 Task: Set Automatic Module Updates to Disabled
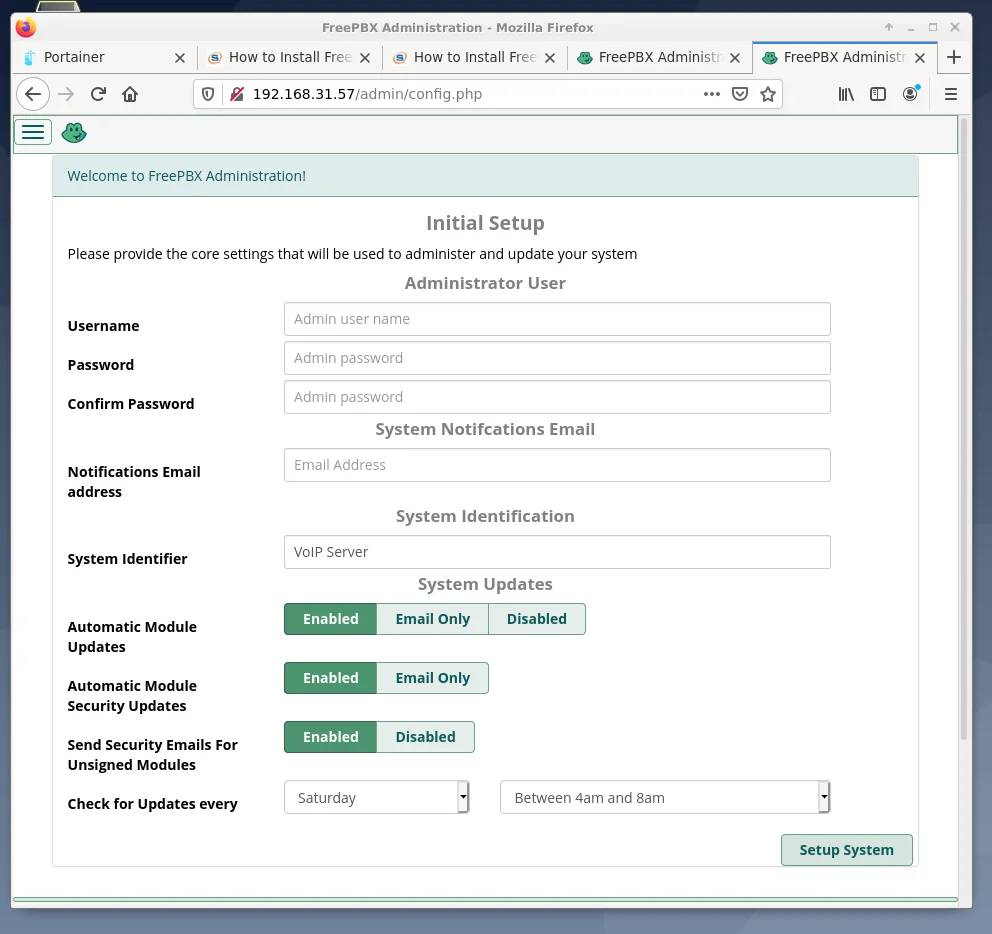[536, 618]
